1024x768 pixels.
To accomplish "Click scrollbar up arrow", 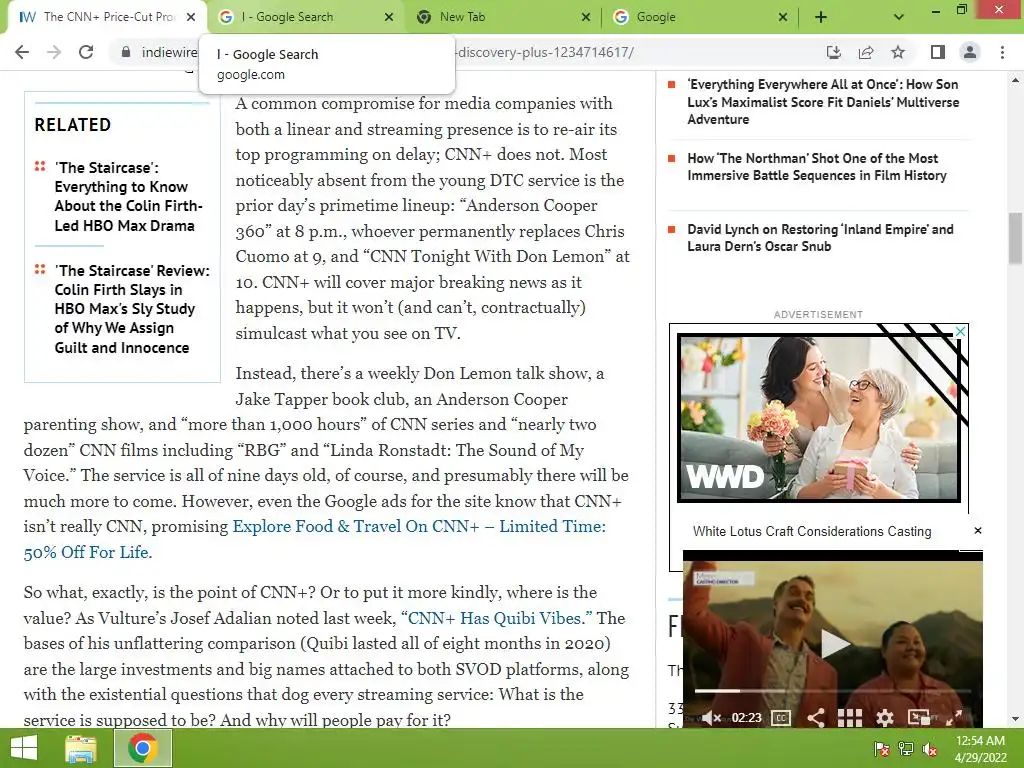I will point(1015,80).
